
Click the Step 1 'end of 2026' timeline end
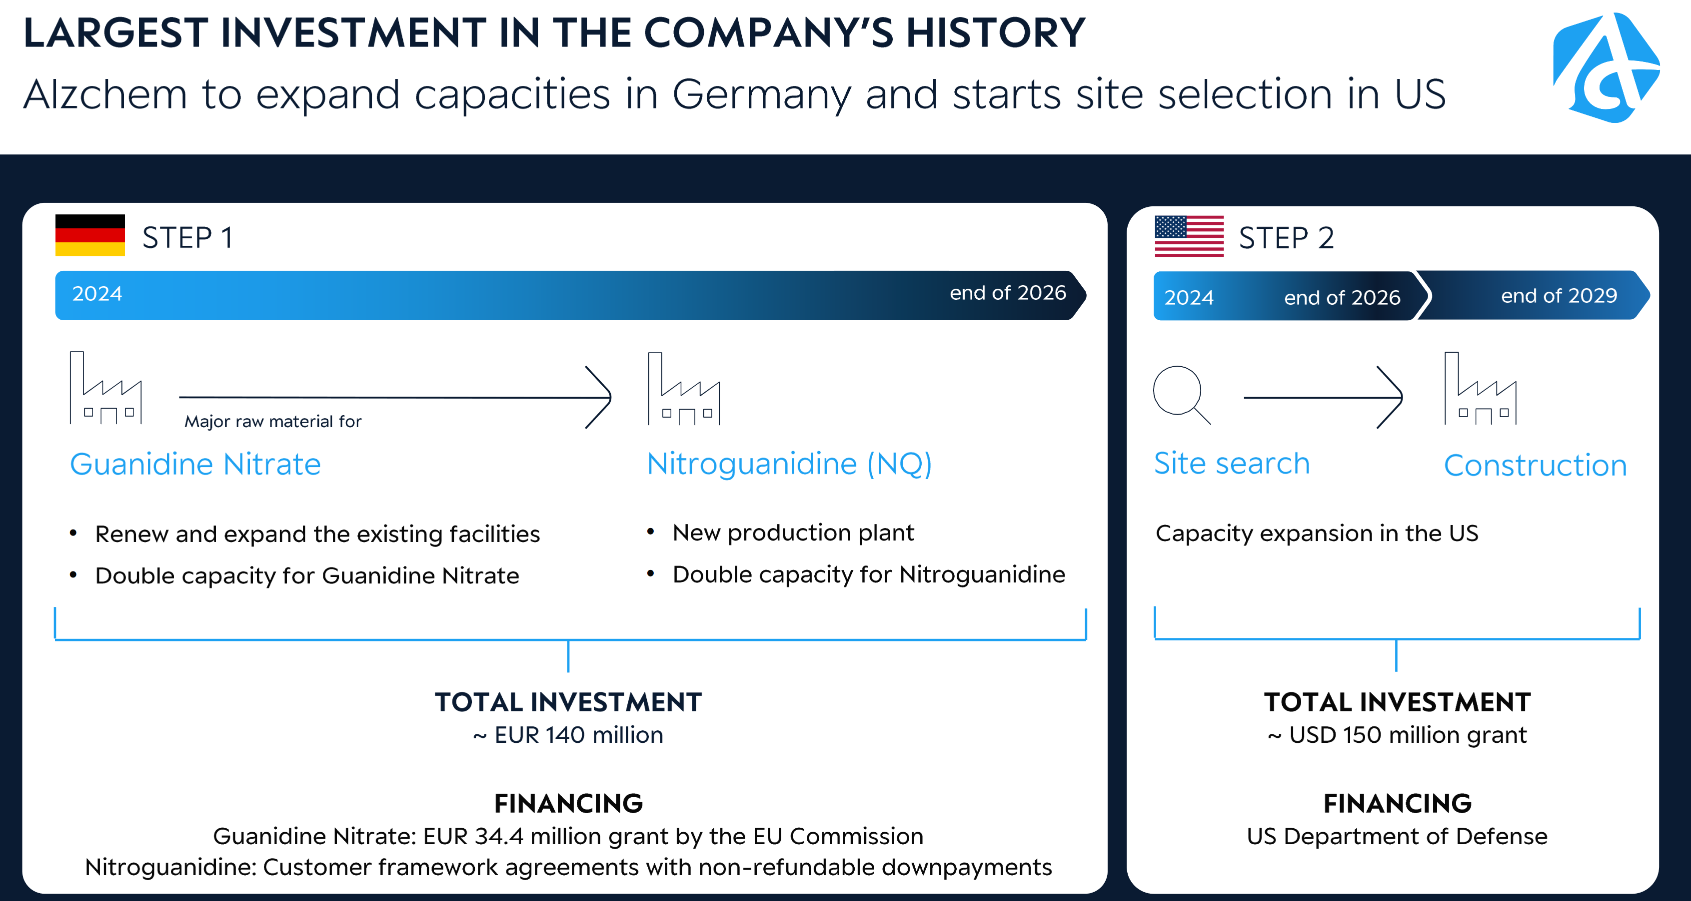point(1007,293)
